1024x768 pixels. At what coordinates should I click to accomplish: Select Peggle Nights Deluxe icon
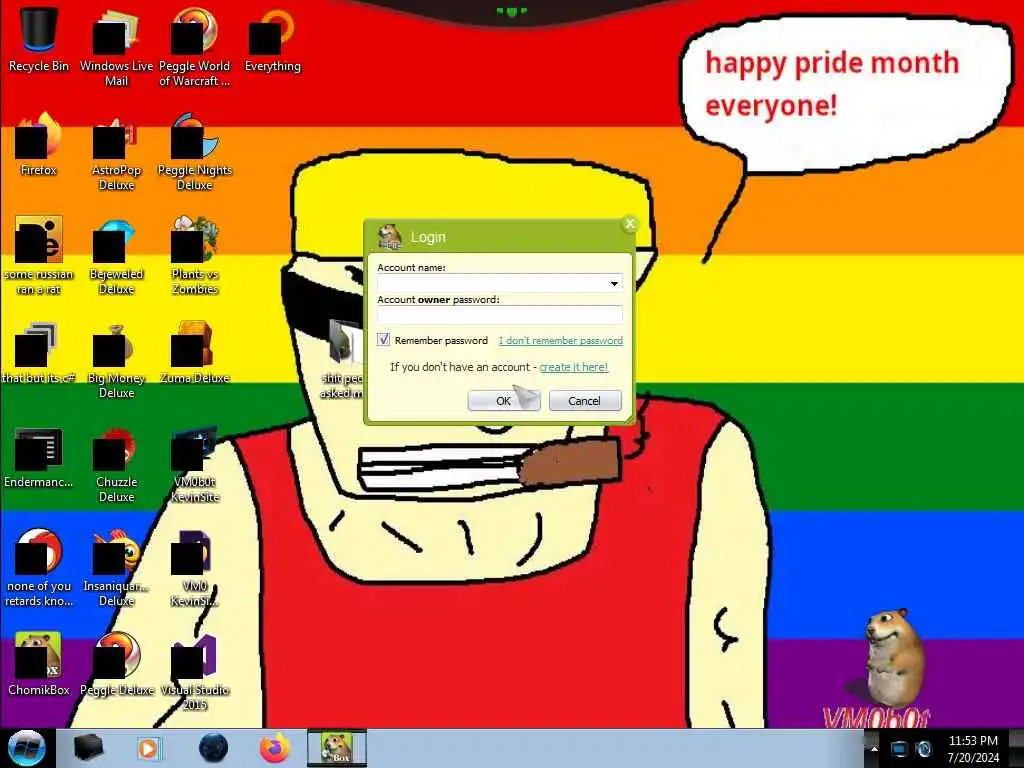(x=194, y=152)
